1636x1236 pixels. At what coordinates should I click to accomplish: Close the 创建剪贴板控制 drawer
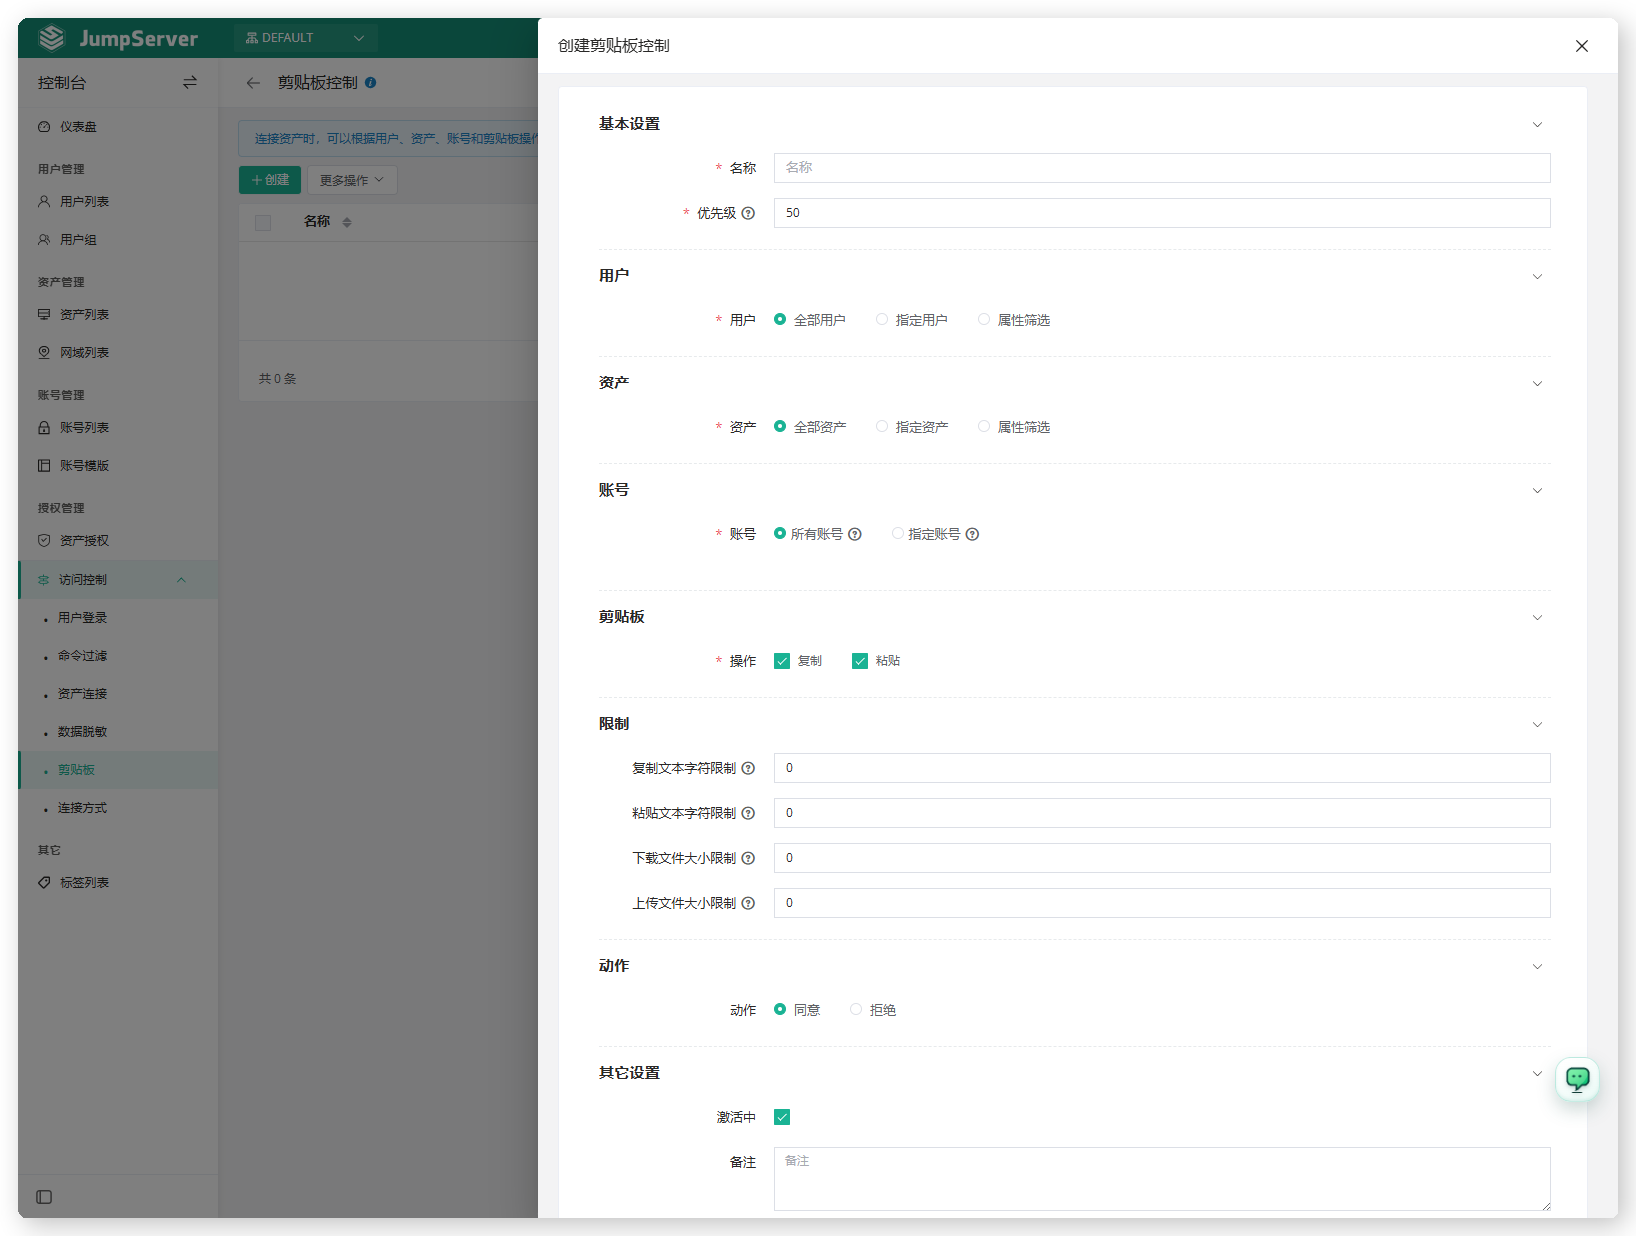1582,46
